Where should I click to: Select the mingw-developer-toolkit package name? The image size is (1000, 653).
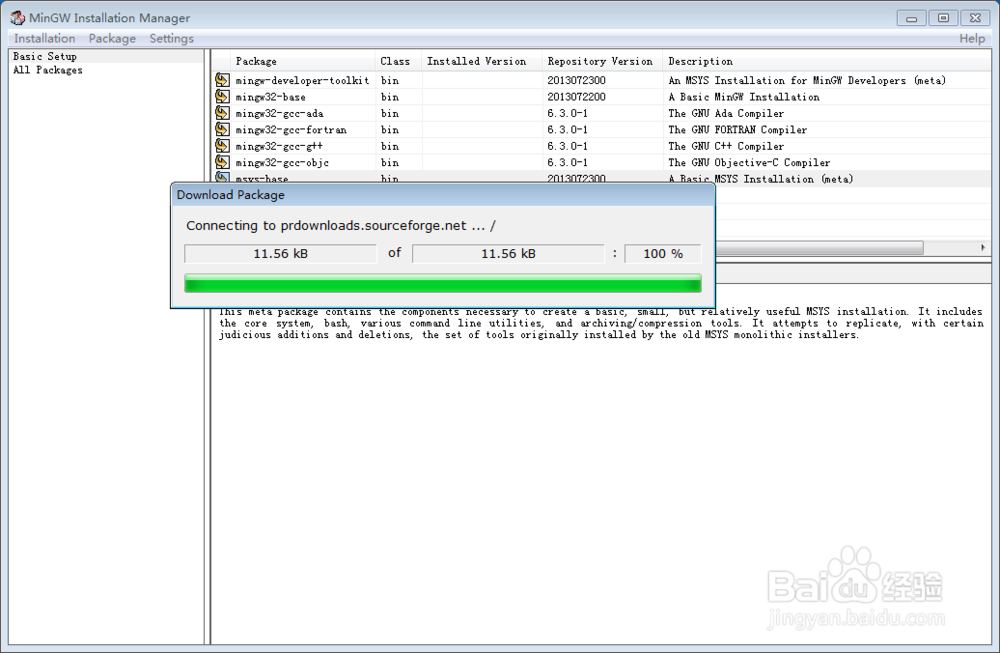click(302, 80)
